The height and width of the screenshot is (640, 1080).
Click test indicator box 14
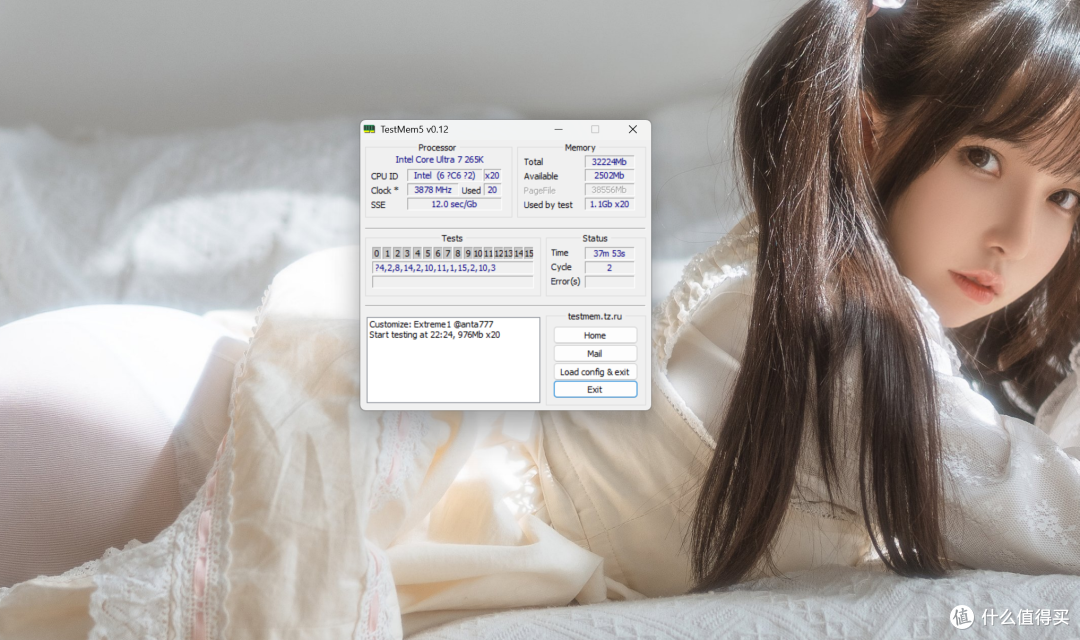point(519,254)
